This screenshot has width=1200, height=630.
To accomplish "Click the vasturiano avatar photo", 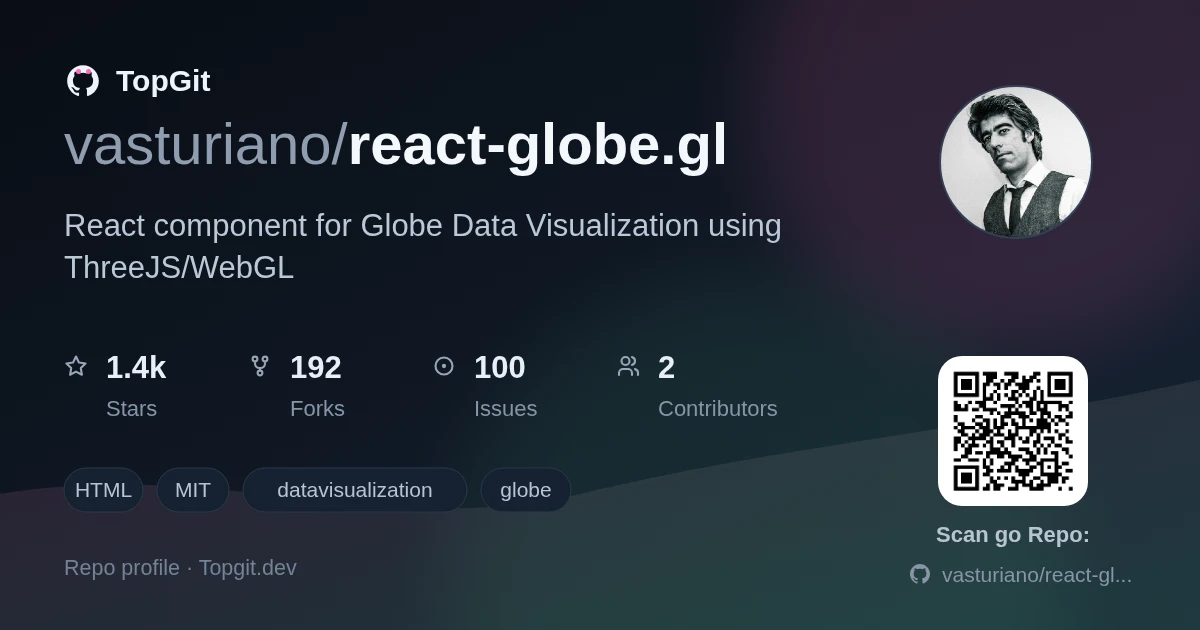I will point(1015,162).
